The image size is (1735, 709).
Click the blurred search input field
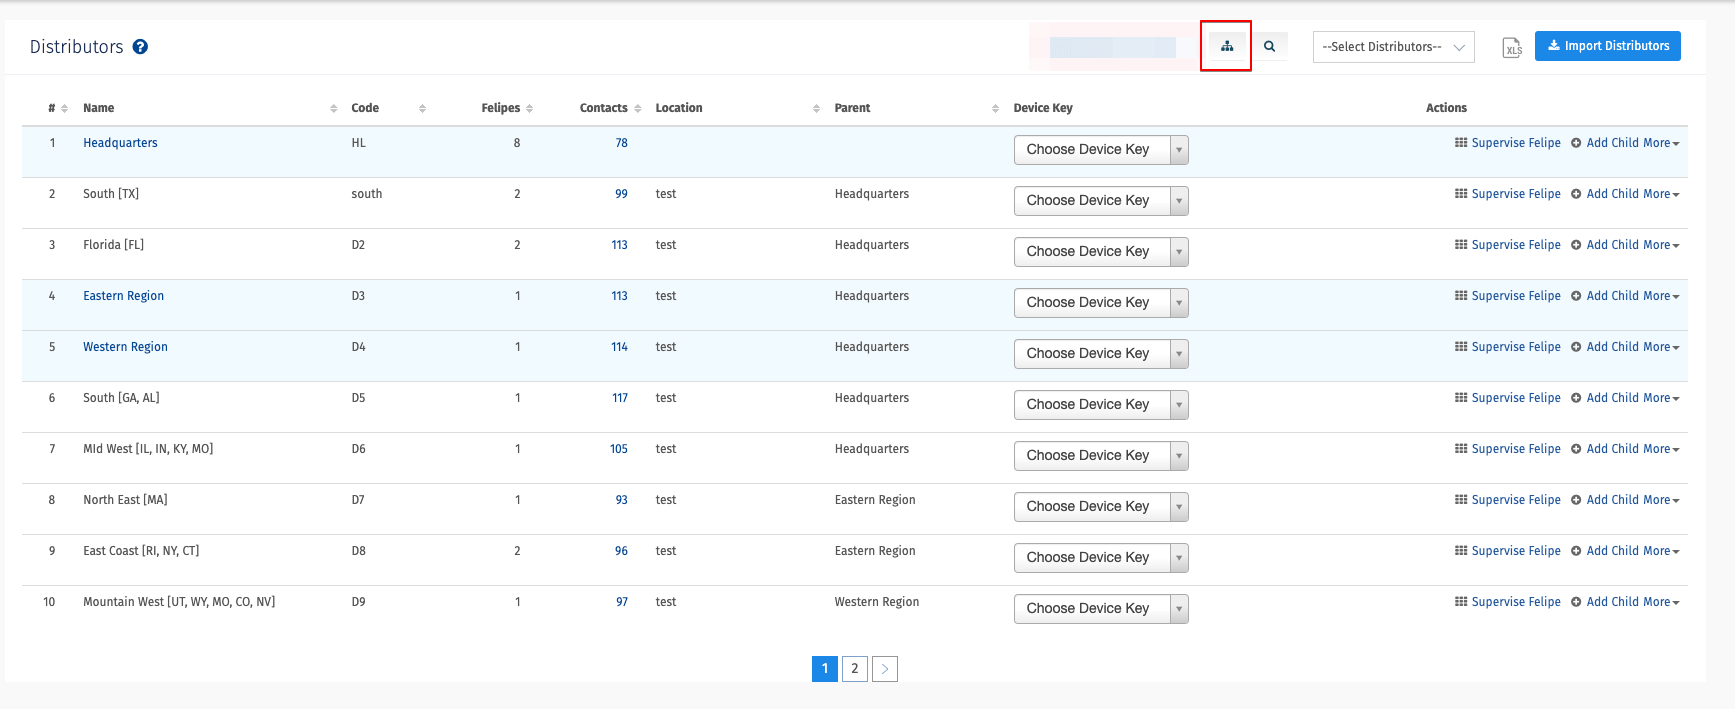(1112, 47)
